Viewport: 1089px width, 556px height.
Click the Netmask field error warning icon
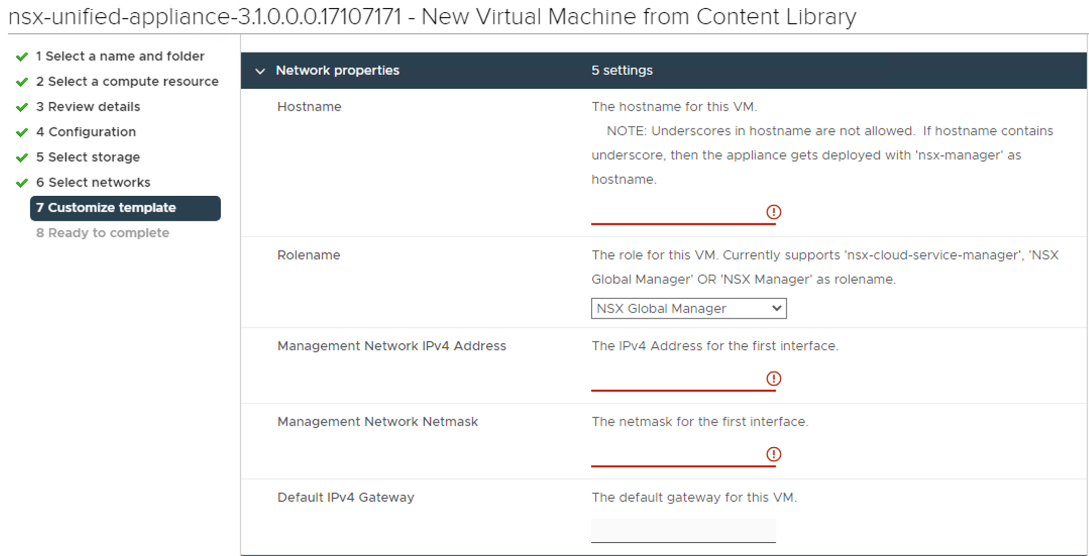(x=773, y=454)
